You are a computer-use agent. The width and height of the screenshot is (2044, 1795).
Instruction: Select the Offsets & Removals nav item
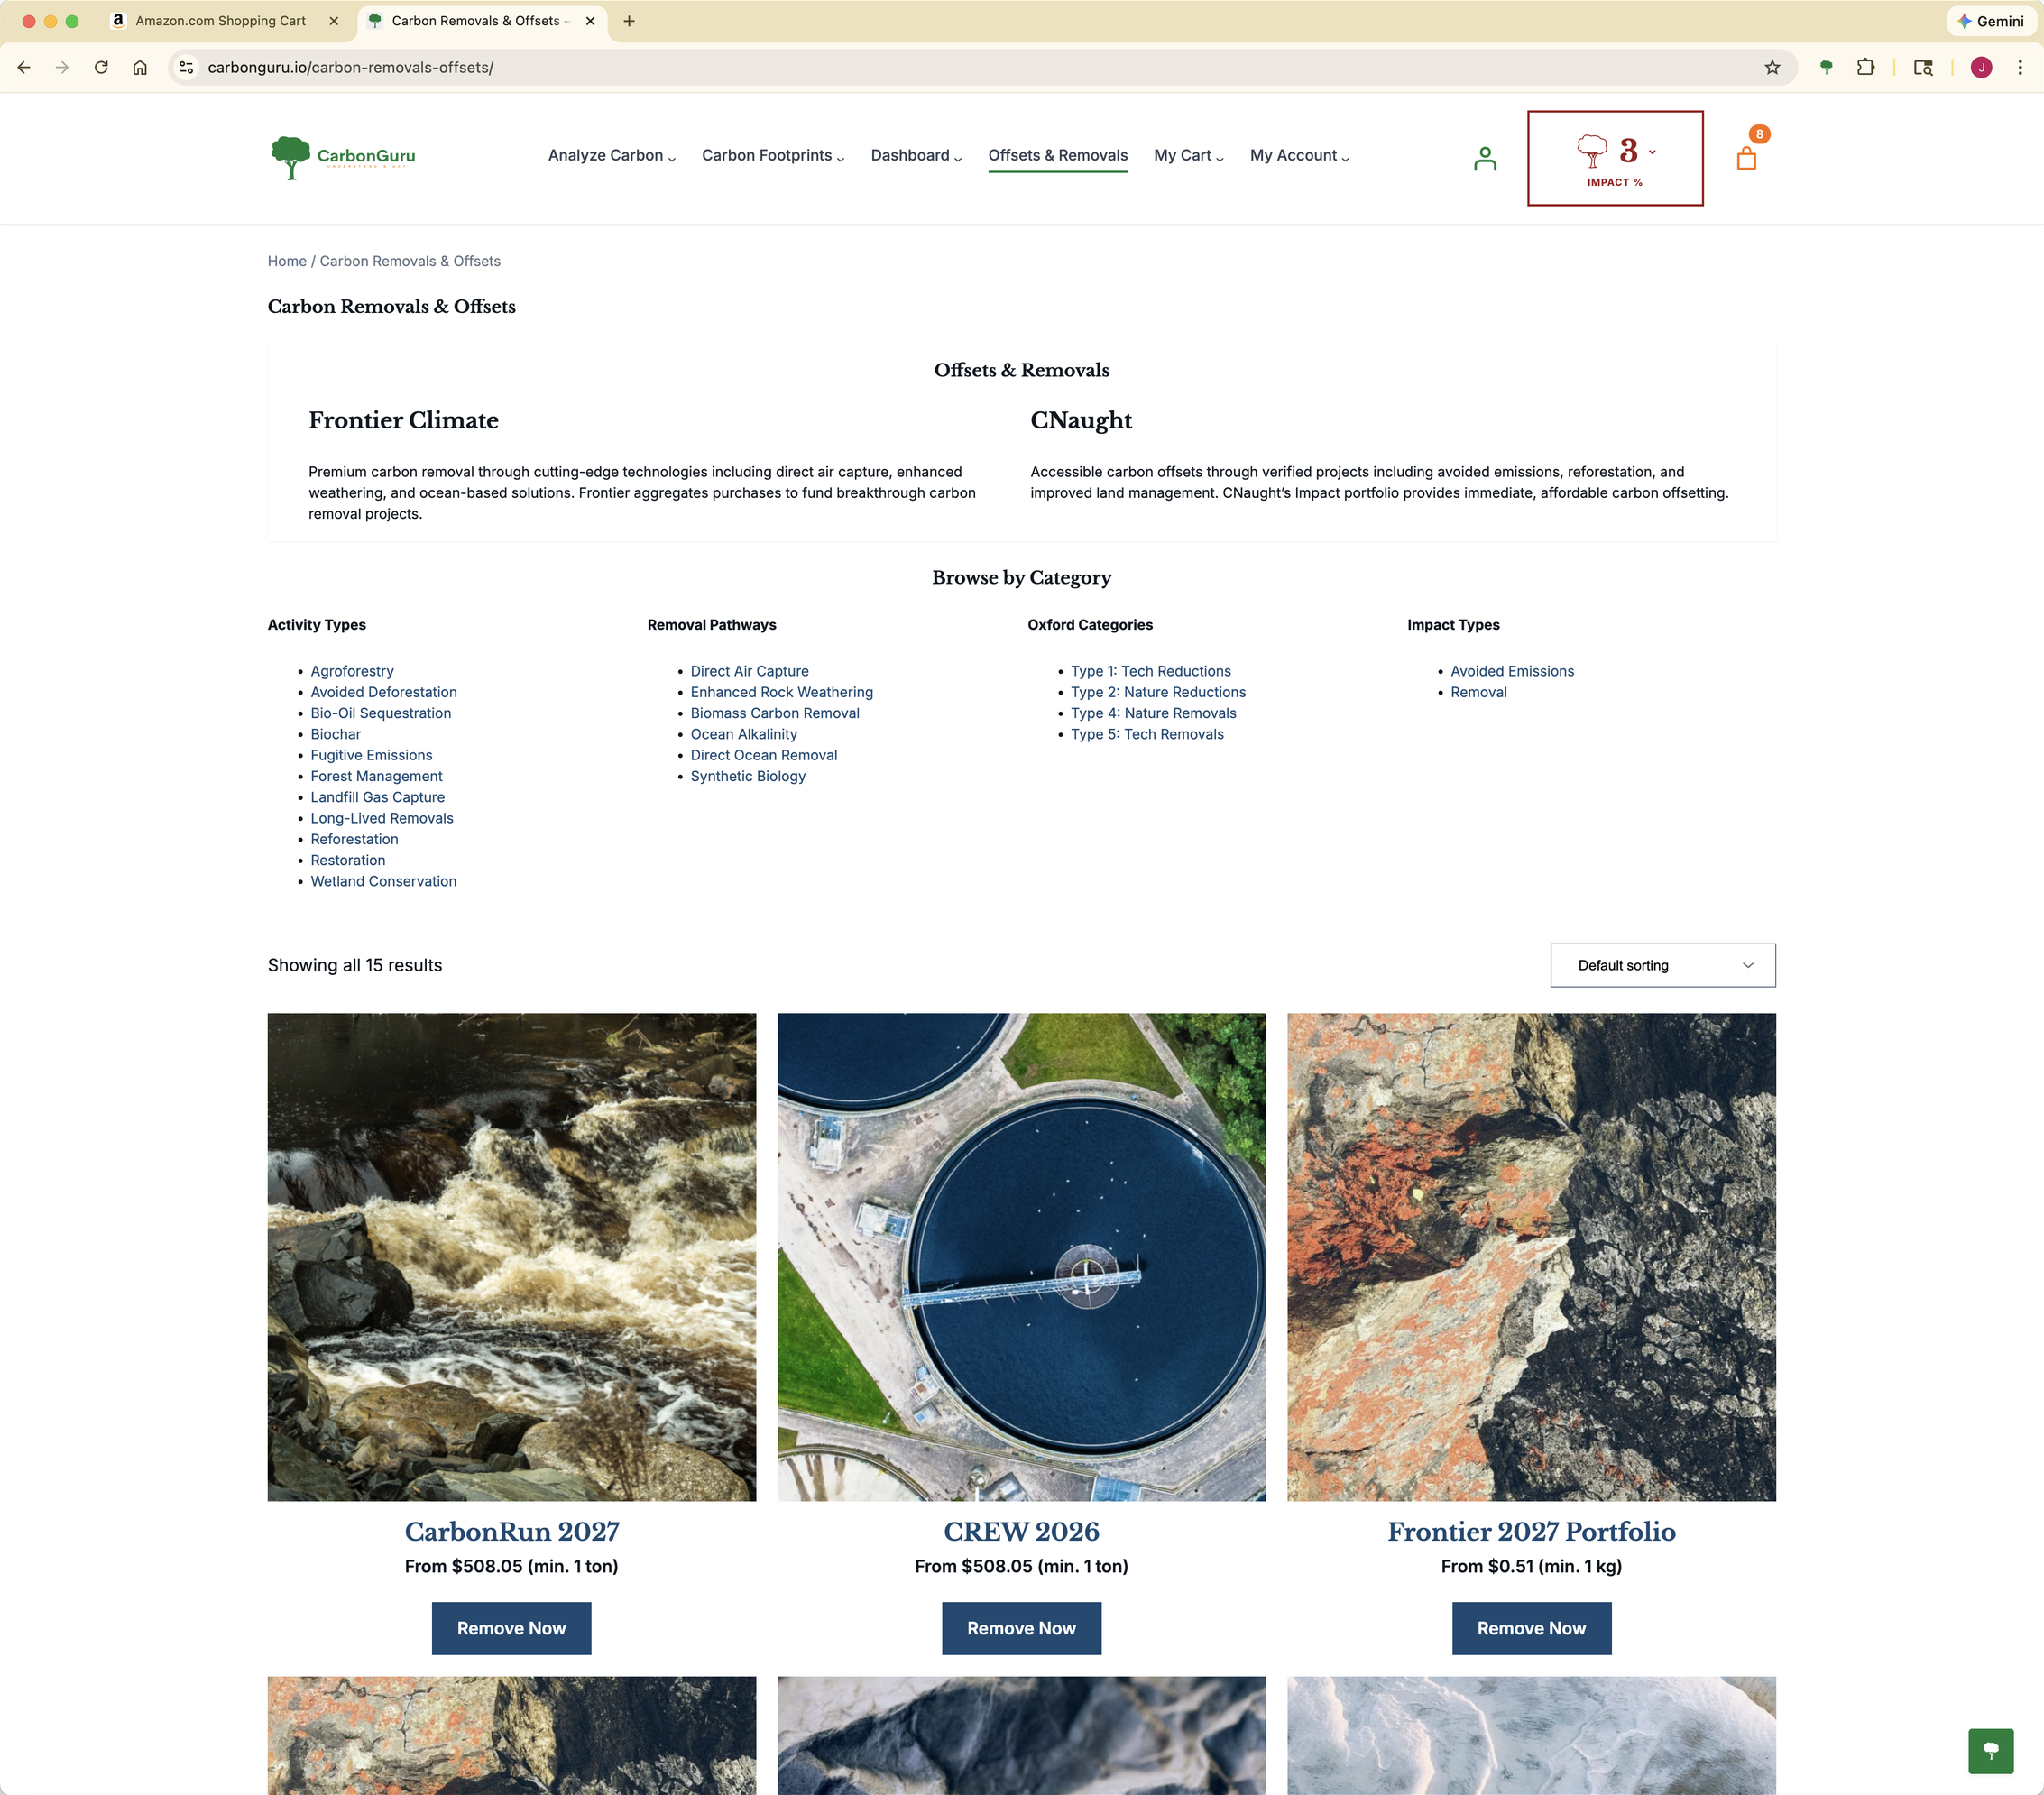tap(1058, 155)
